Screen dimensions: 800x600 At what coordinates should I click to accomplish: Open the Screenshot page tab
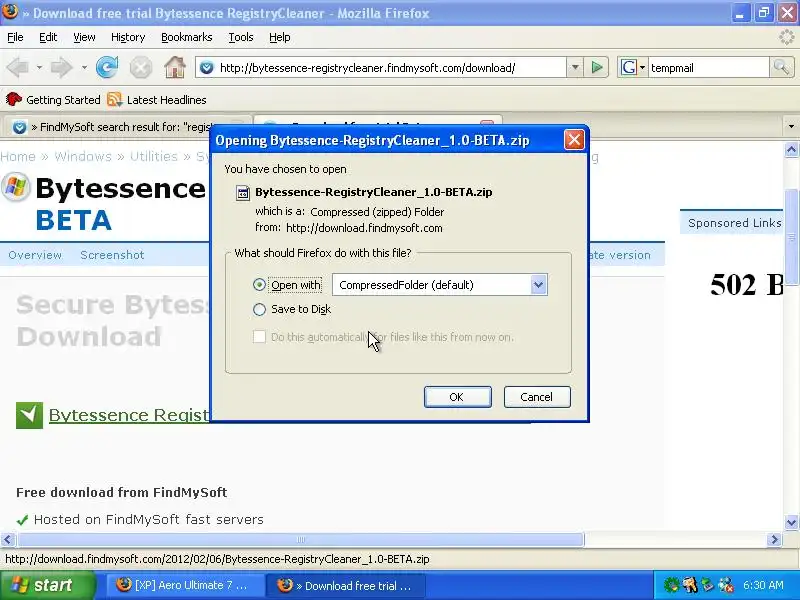pos(112,255)
